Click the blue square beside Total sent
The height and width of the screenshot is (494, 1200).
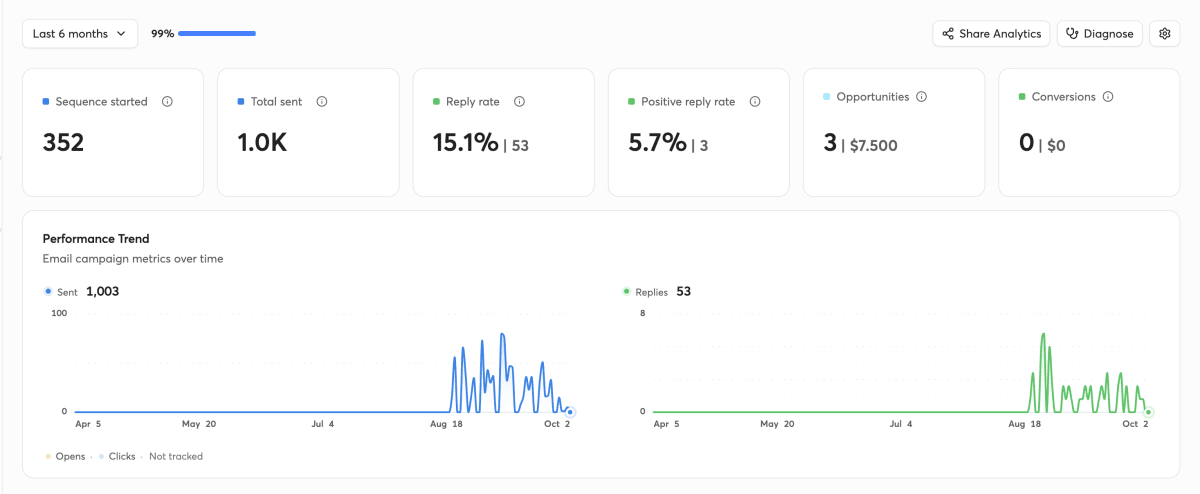tap(241, 101)
